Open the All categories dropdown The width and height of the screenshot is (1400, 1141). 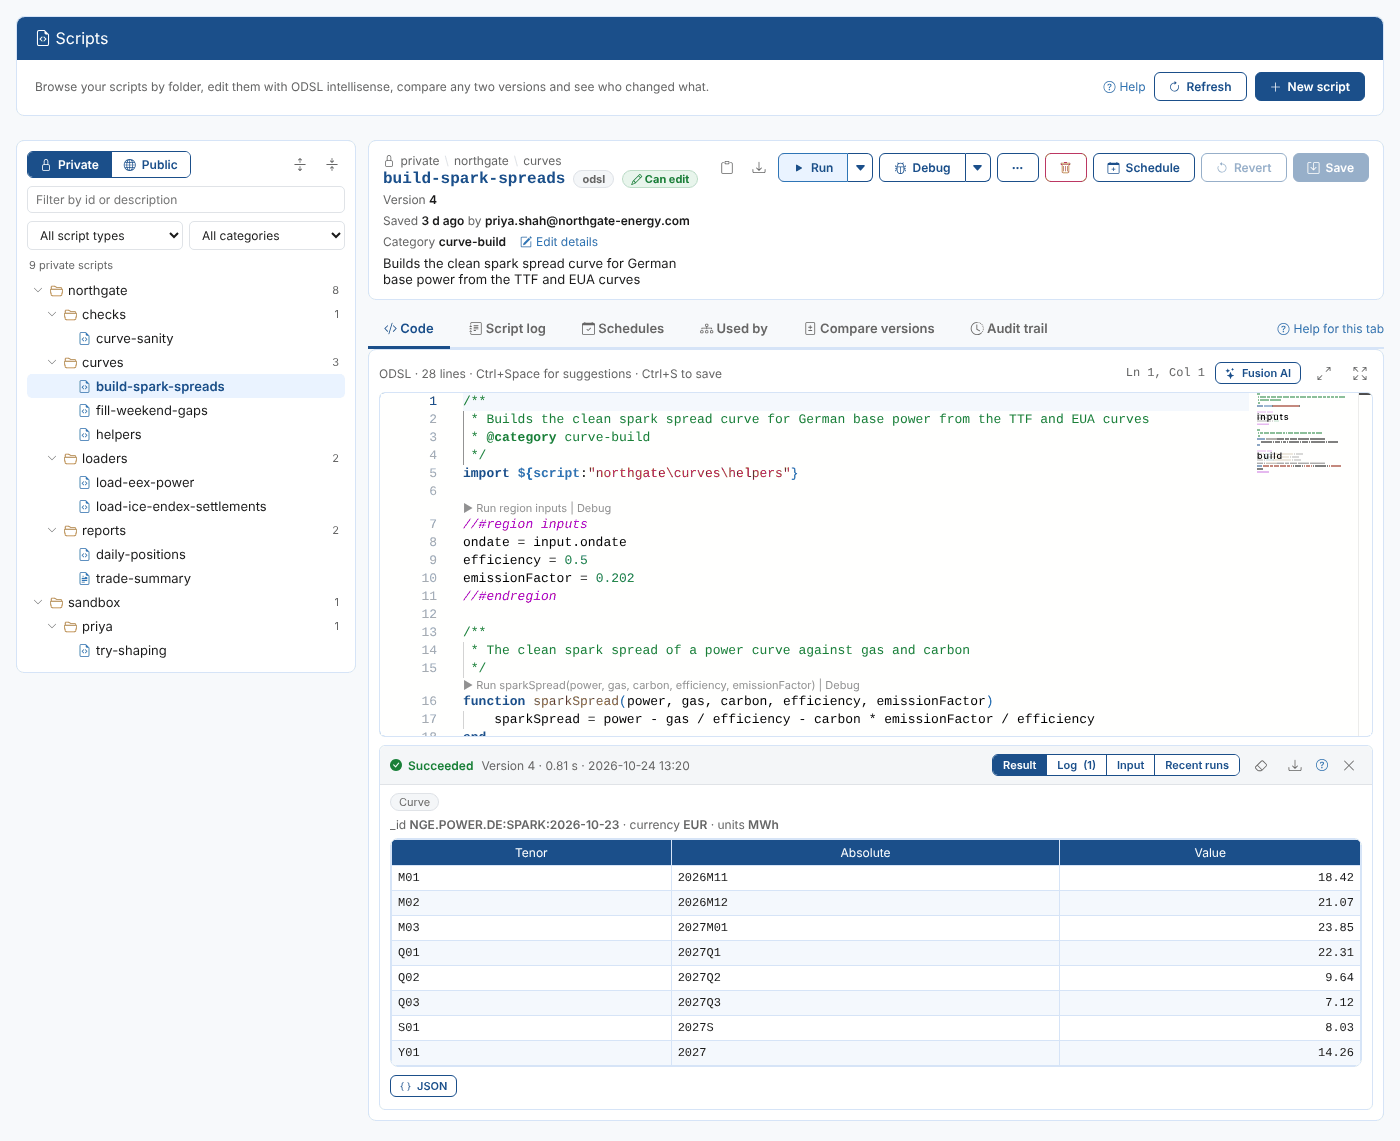[x=267, y=236]
